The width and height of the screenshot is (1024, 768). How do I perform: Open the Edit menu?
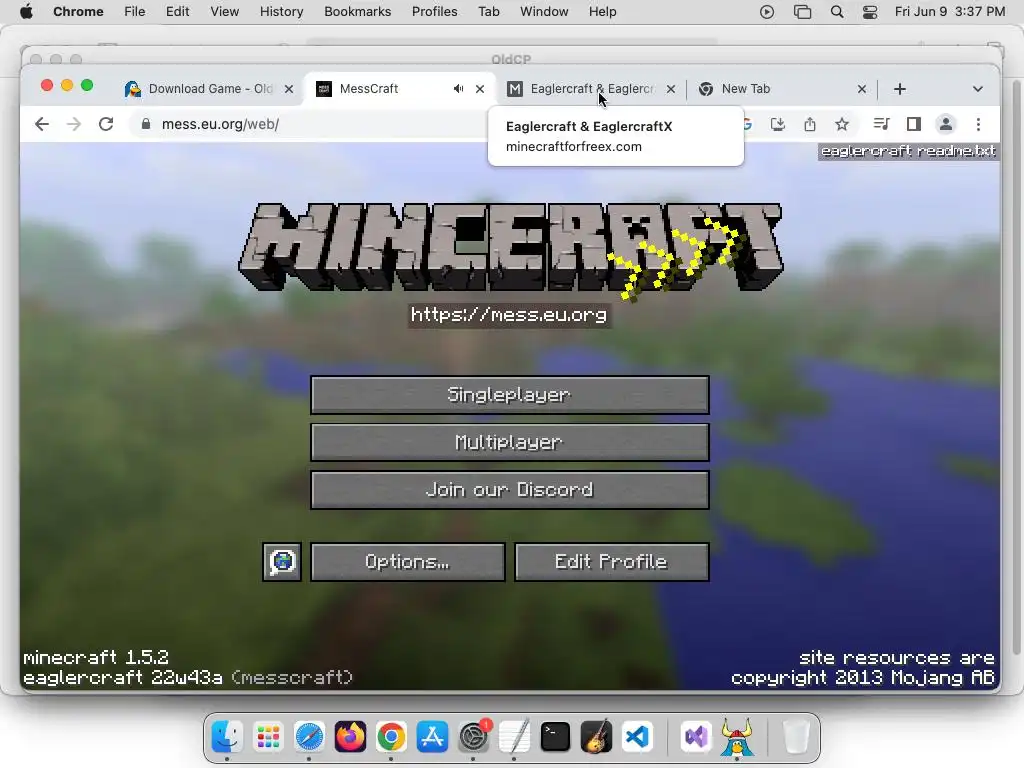177,12
